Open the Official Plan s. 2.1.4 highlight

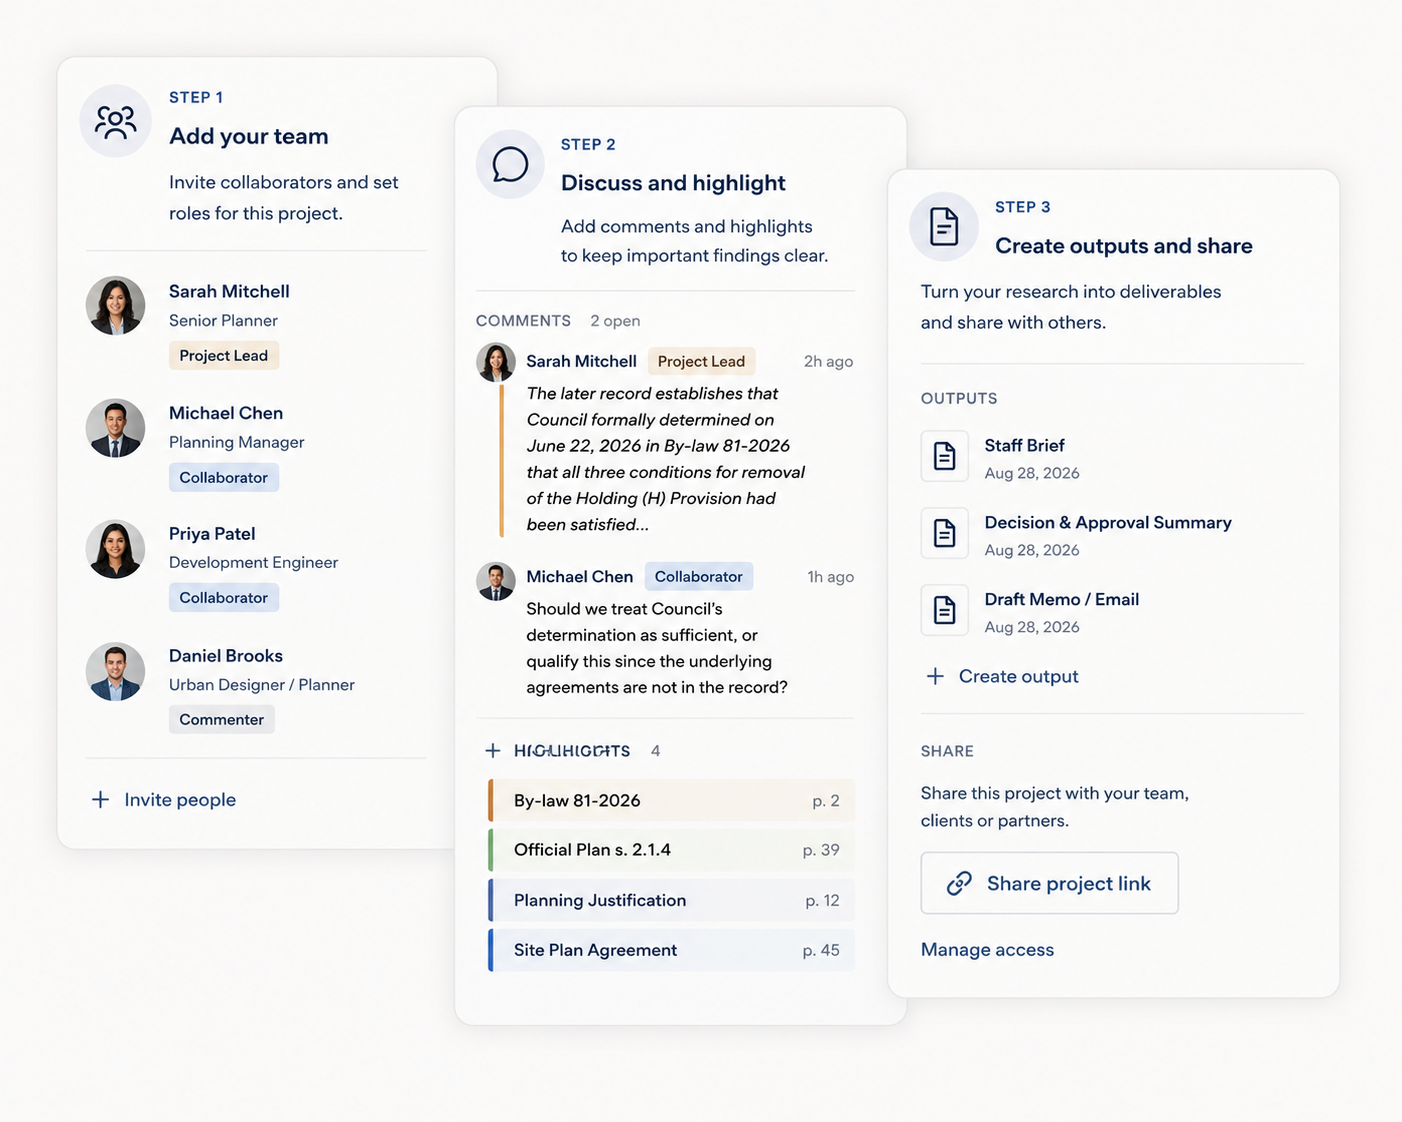(671, 850)
